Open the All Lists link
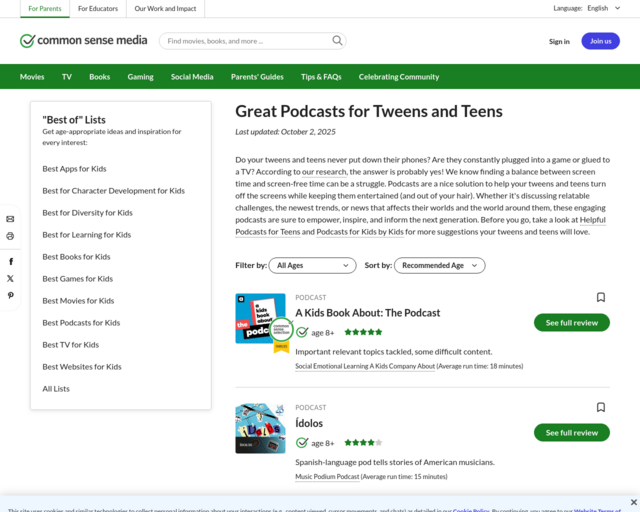Screen dimensions: 640x512 point(56,389)
